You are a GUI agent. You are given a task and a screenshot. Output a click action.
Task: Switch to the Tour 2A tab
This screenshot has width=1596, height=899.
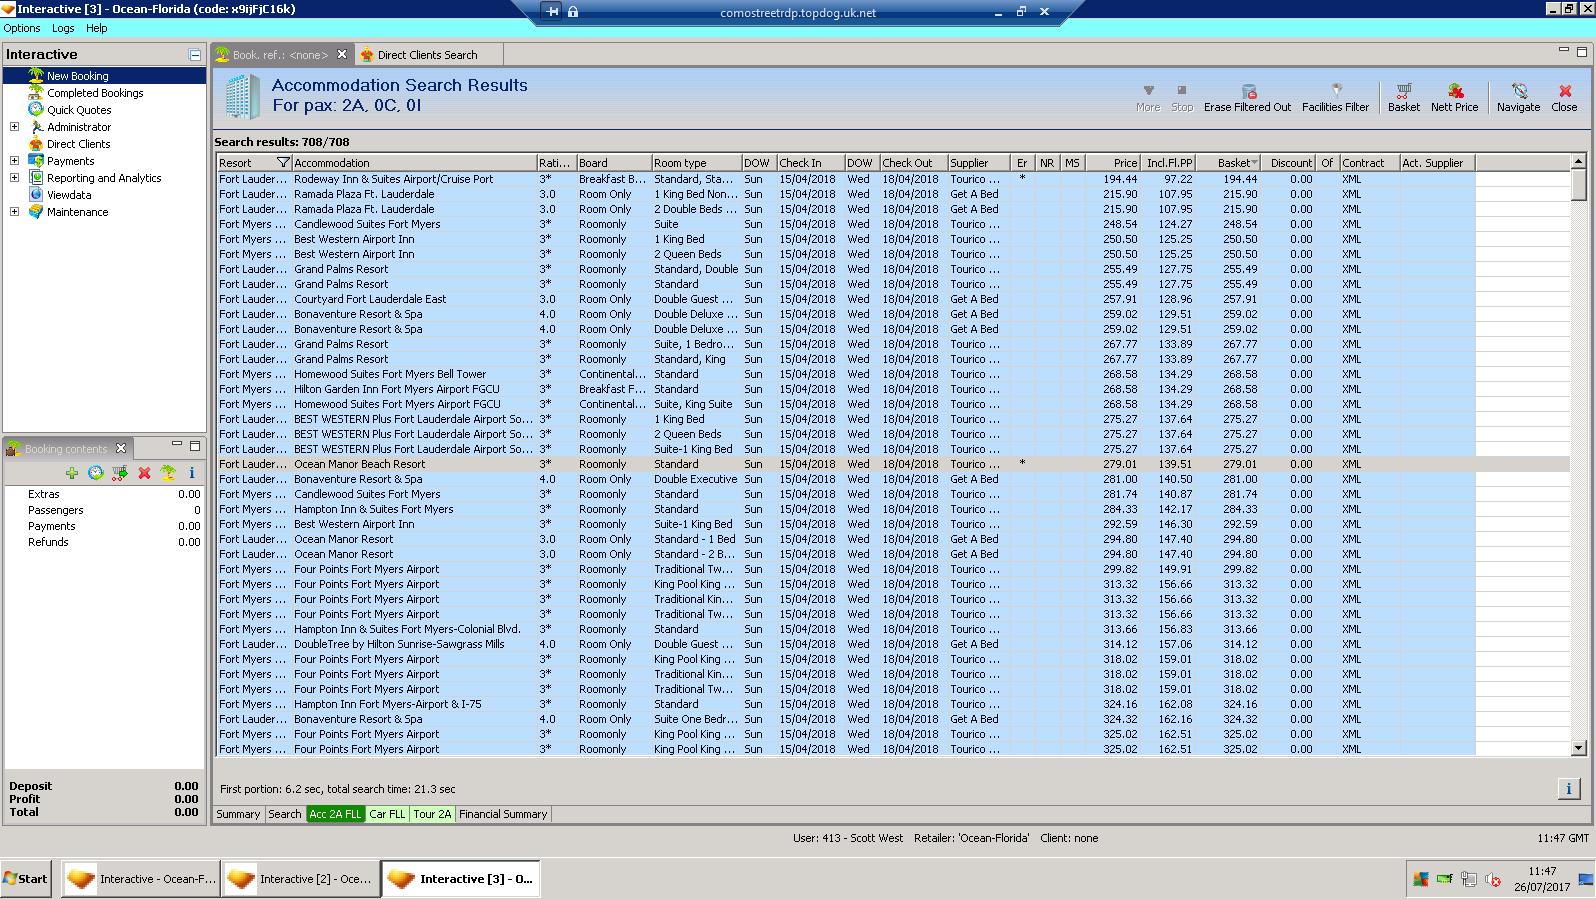point(433,814)
